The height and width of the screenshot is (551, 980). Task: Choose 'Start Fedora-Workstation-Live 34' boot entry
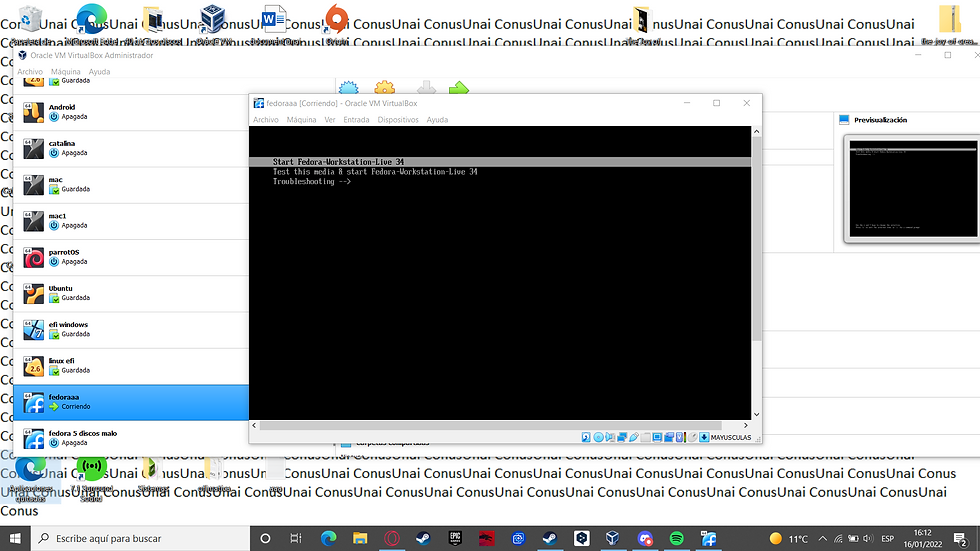click(500, 162)
